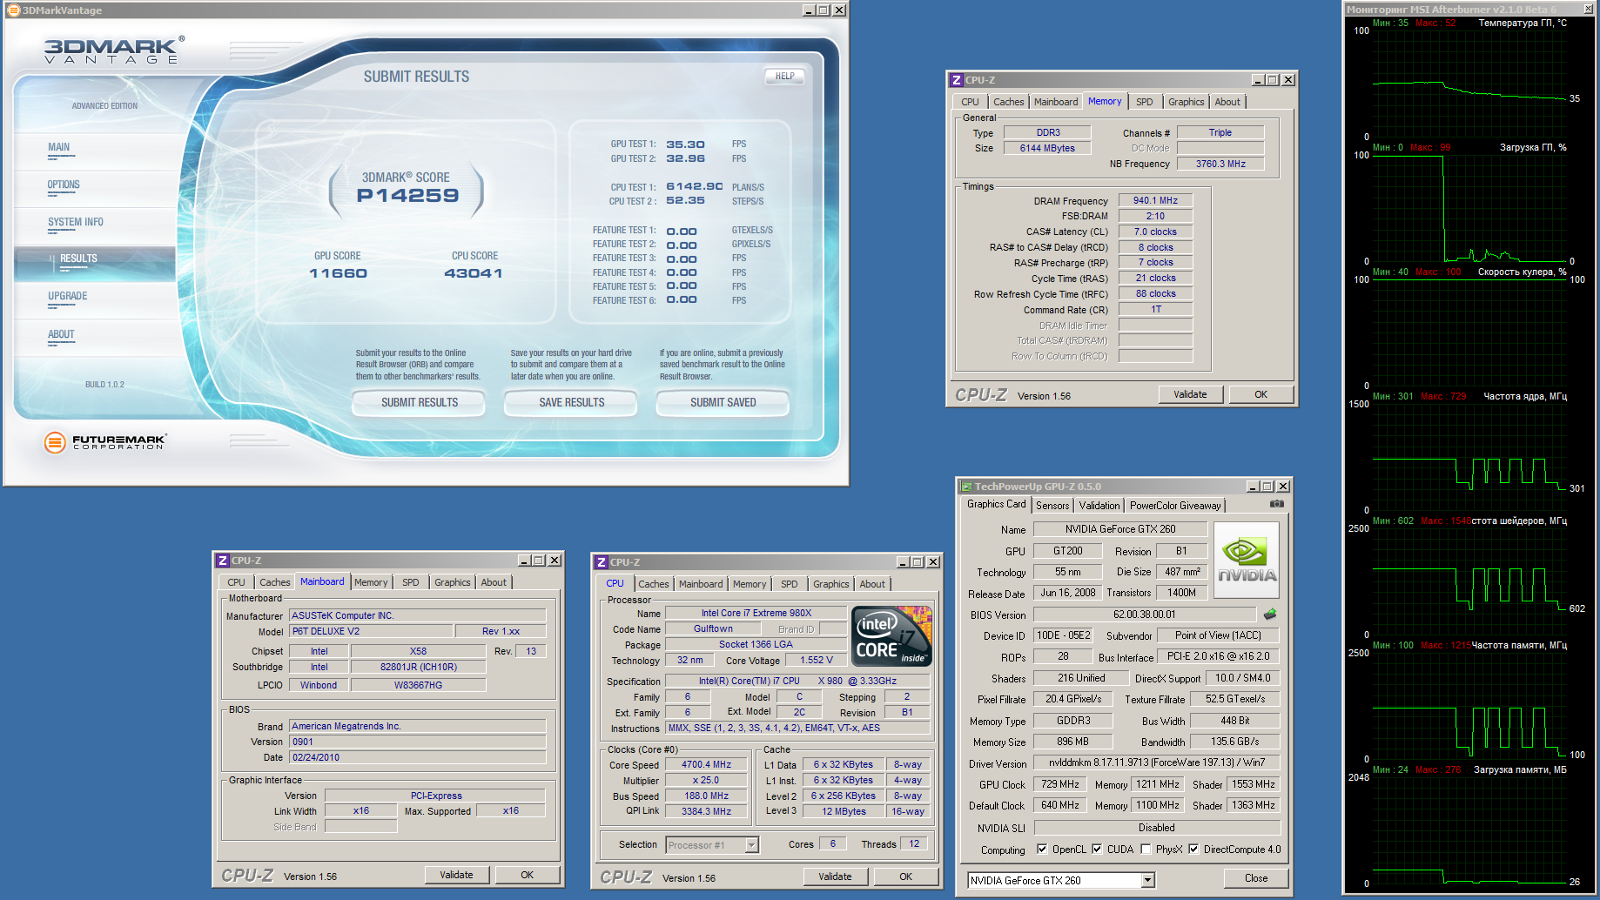The height and width of the screenshot is (900, 1600).
Task: Click the 3DMark score P14259
Action: 408,196
